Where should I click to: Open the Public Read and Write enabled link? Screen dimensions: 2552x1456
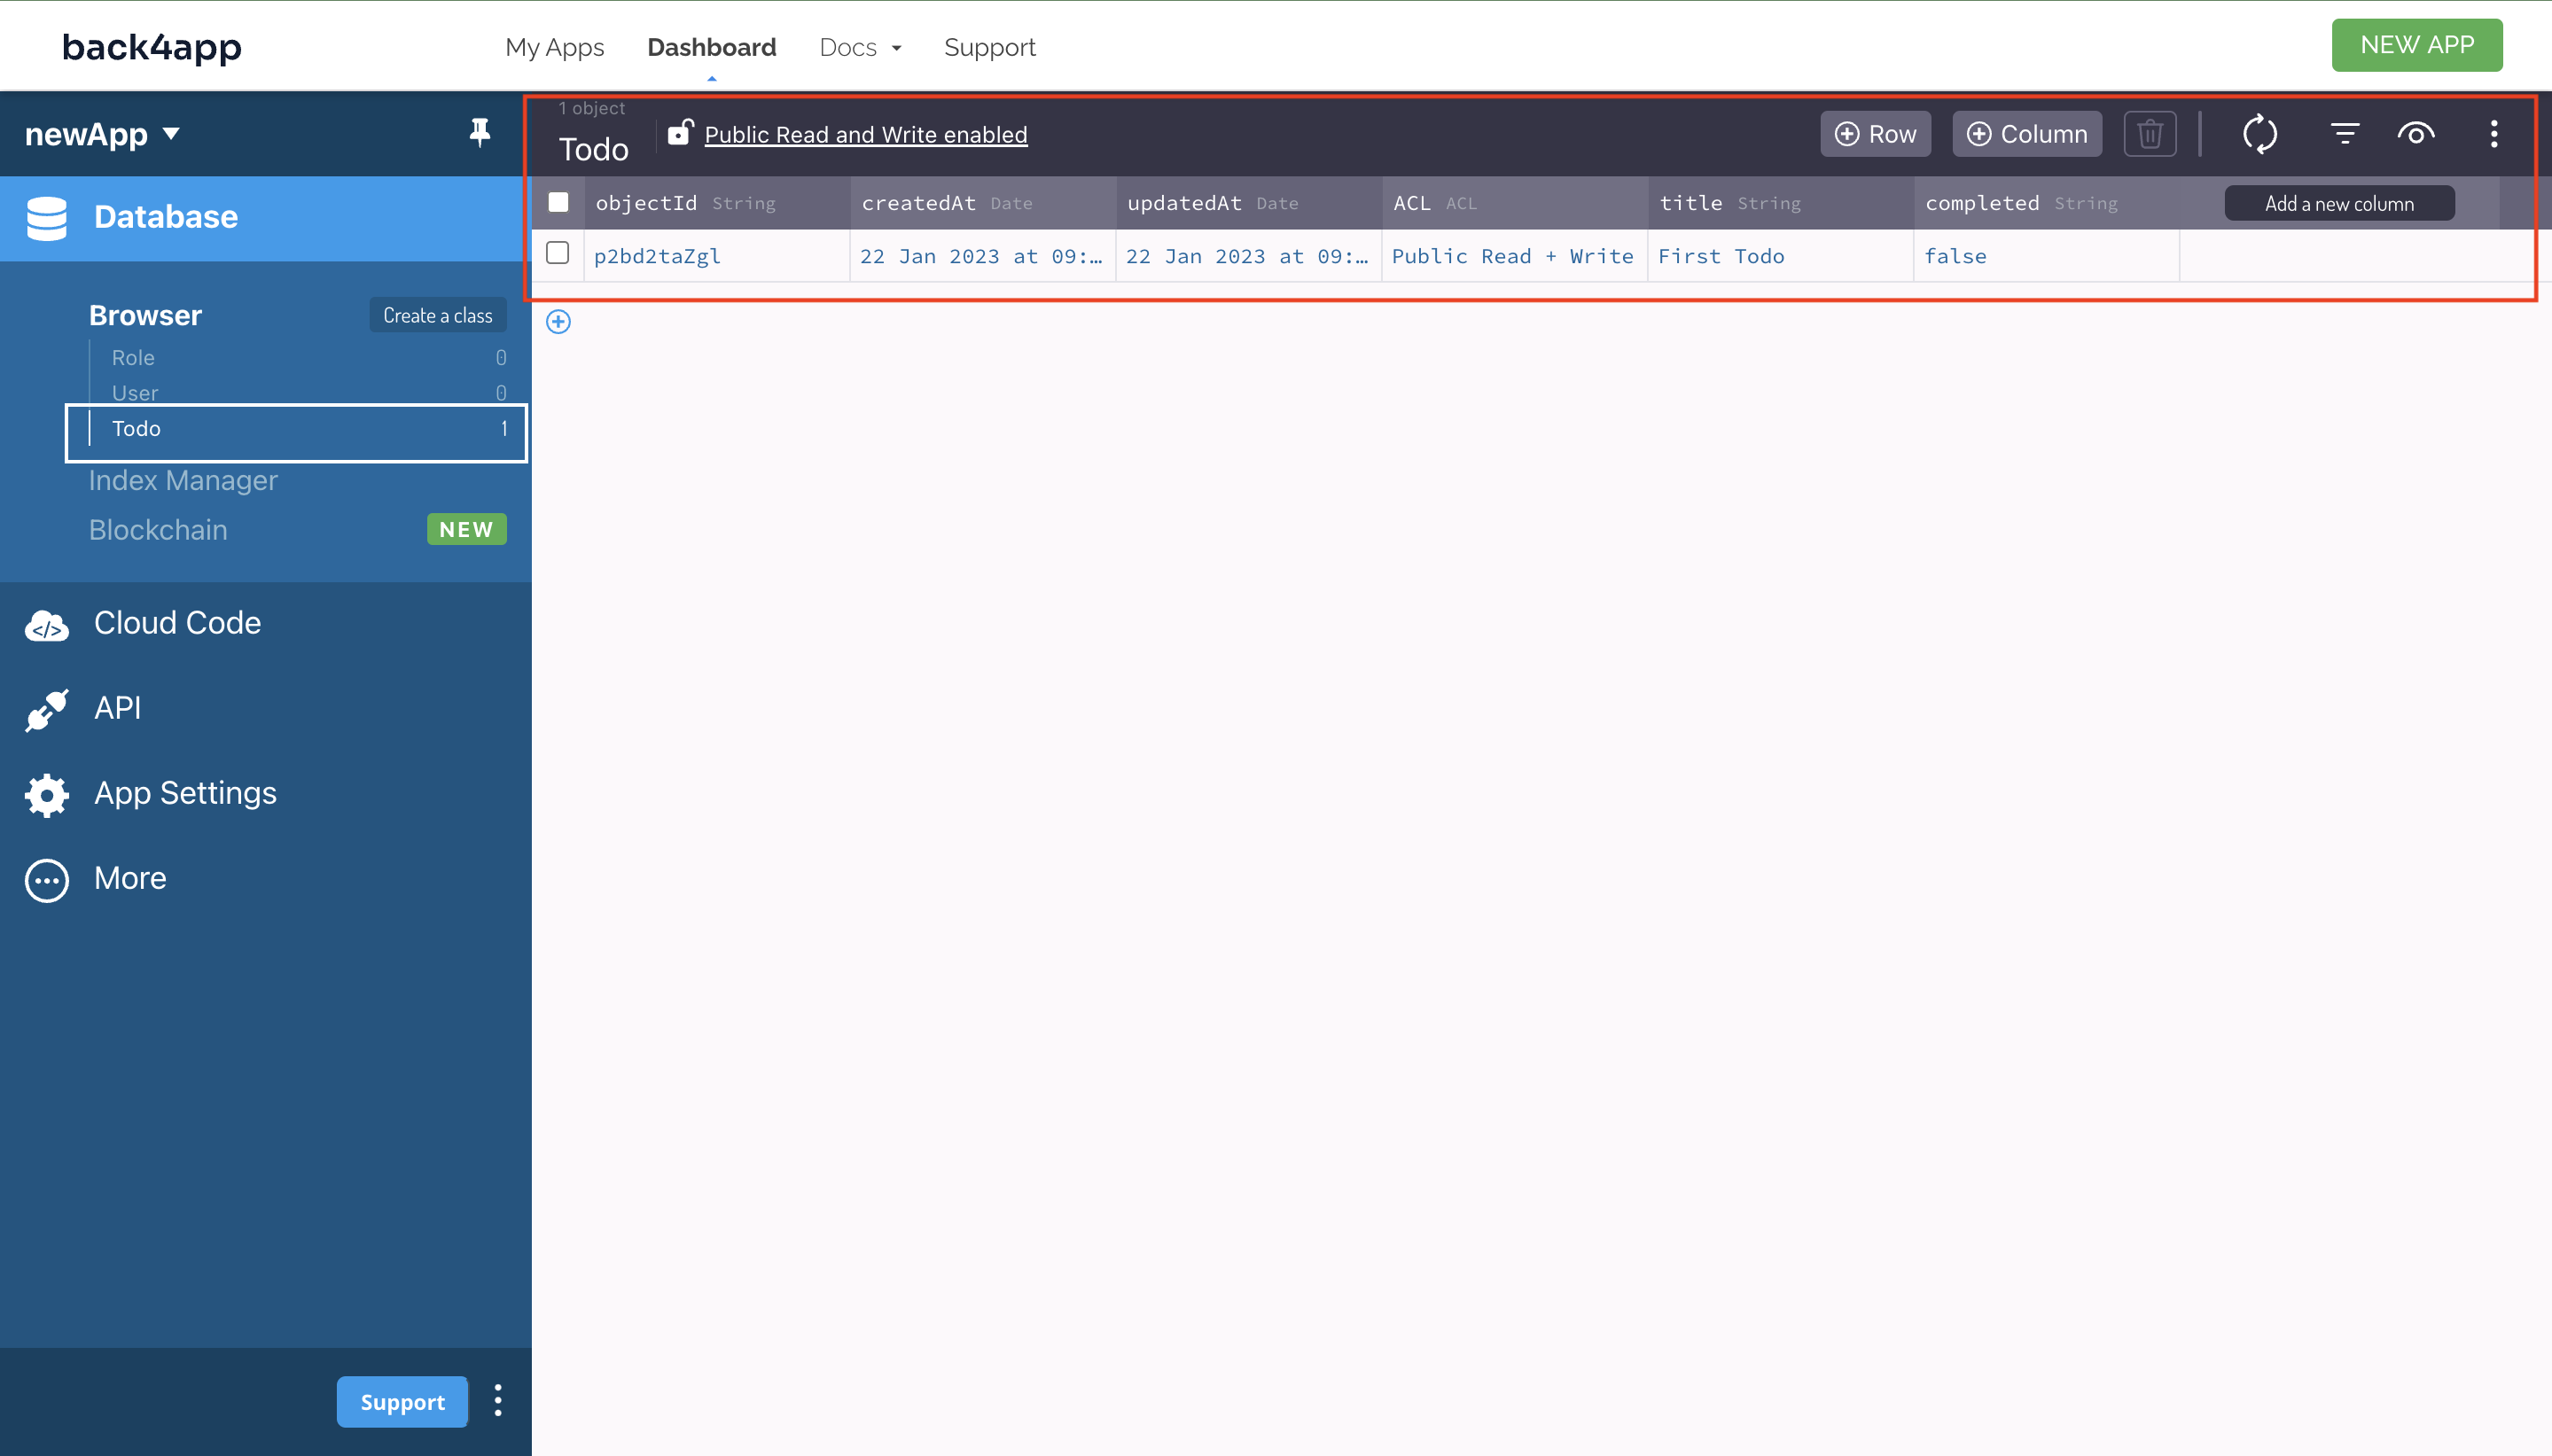coord(864,134)
